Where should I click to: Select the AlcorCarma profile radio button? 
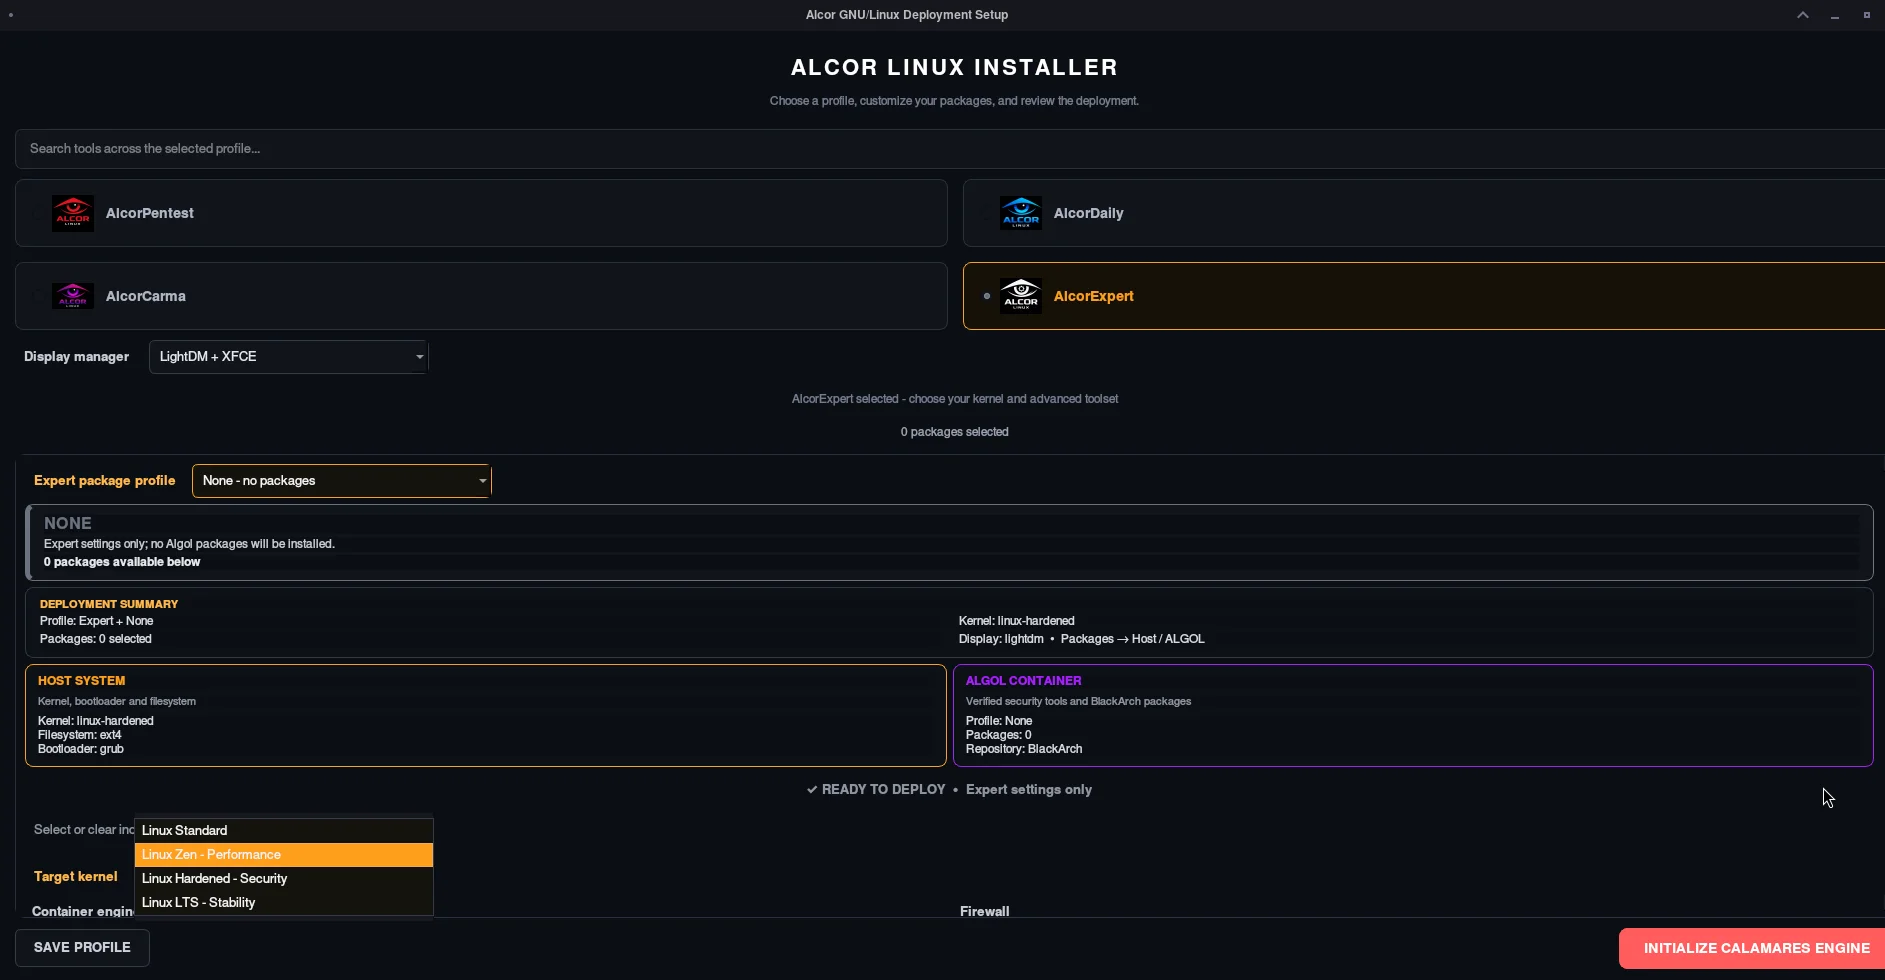tap(39, 296)
